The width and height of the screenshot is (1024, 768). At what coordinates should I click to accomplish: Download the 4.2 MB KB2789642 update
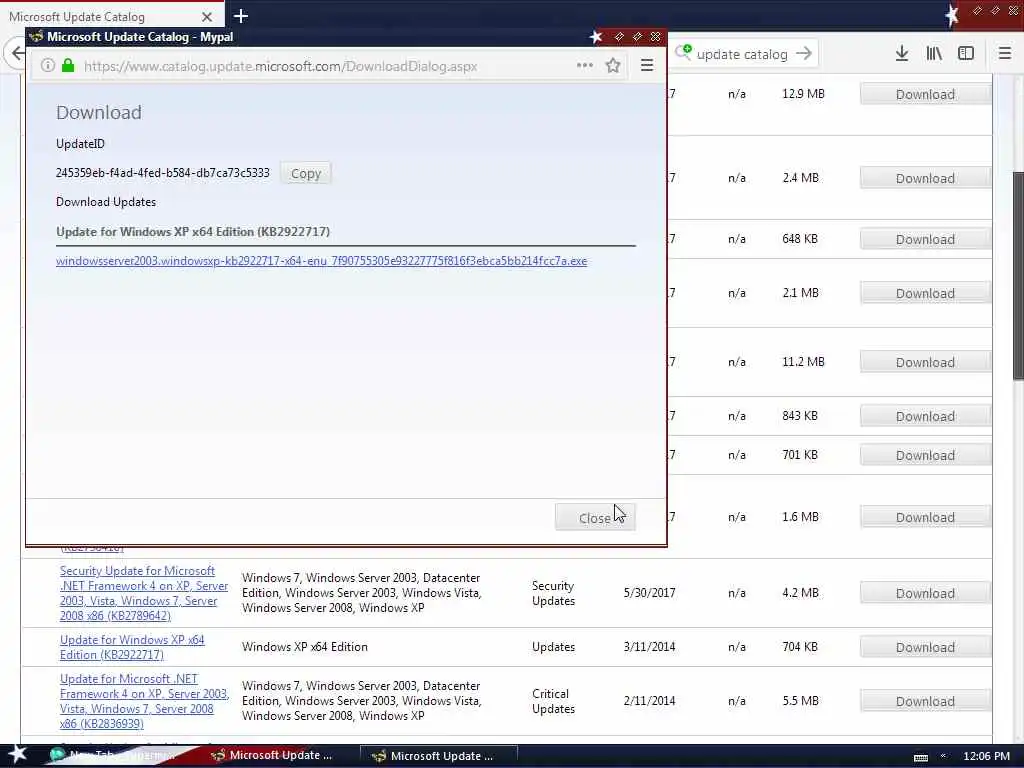925,593
